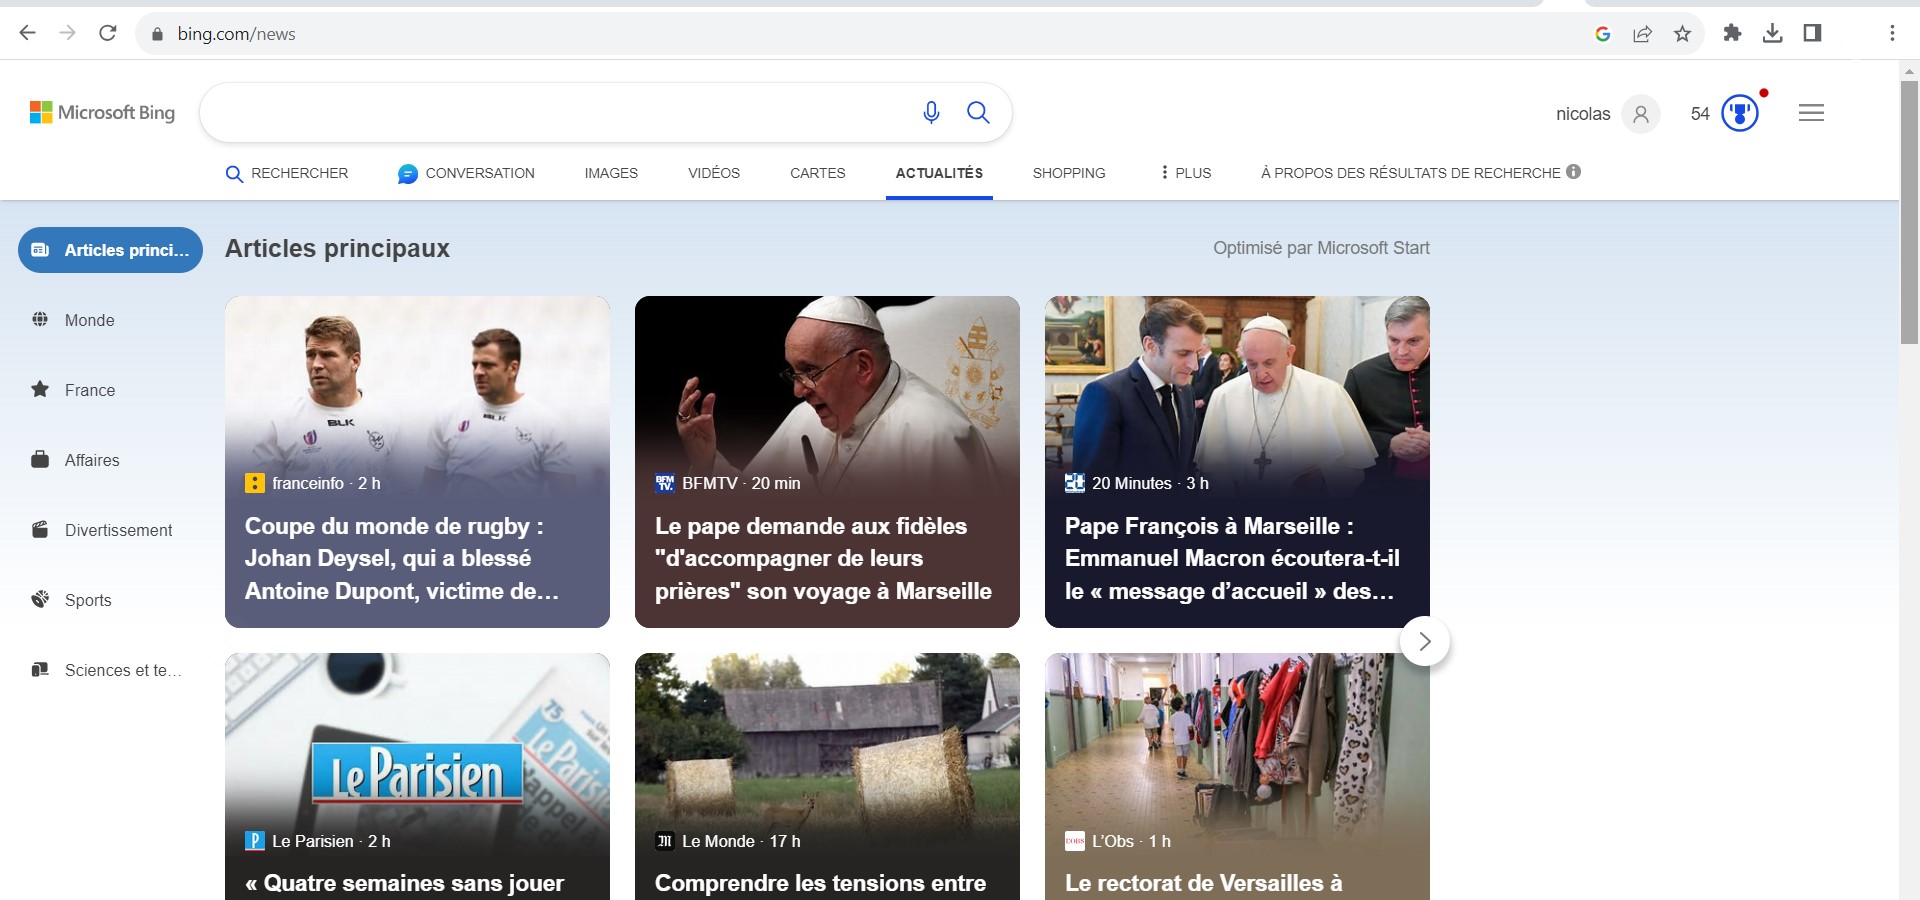The height and width of the screenshot is (900, 1920).
Task: Click the nicolas profile avatar icon
Action: pos(1640,114)
